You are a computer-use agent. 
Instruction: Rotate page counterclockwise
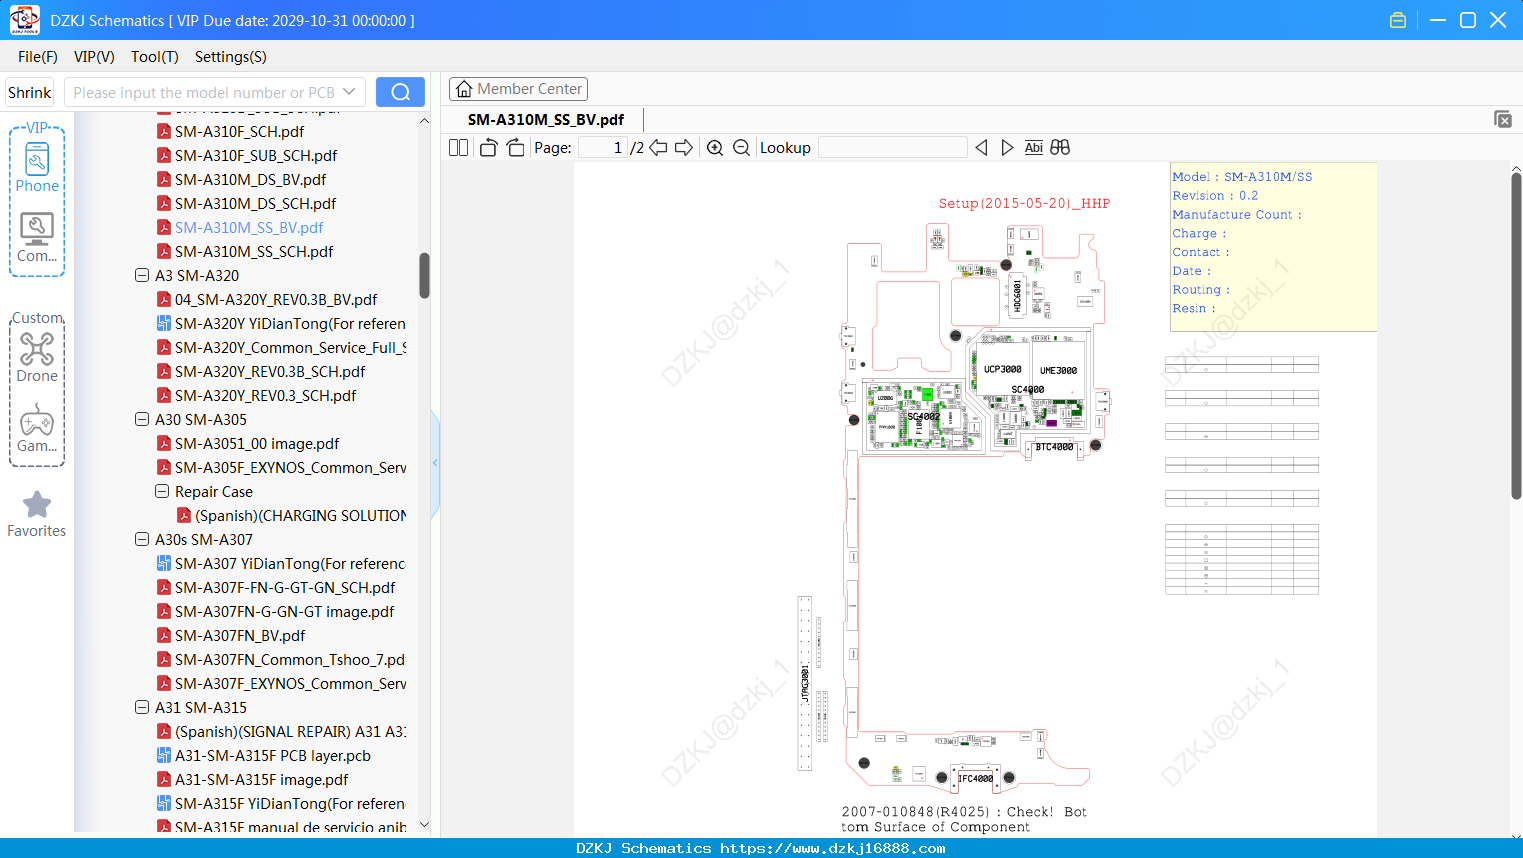pyautogui.click(x=488, y=148)
